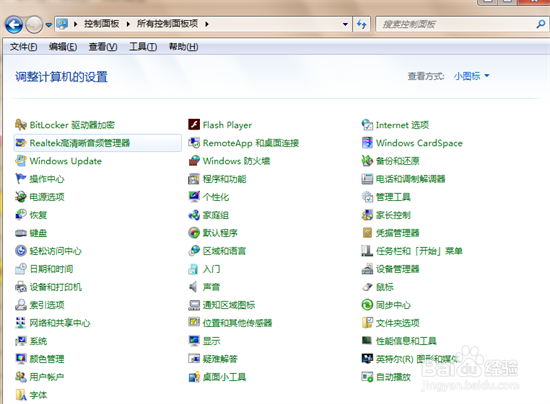Open the 帮助(H) menu
This screenshot has width=550, height=404.
point(183,47)
